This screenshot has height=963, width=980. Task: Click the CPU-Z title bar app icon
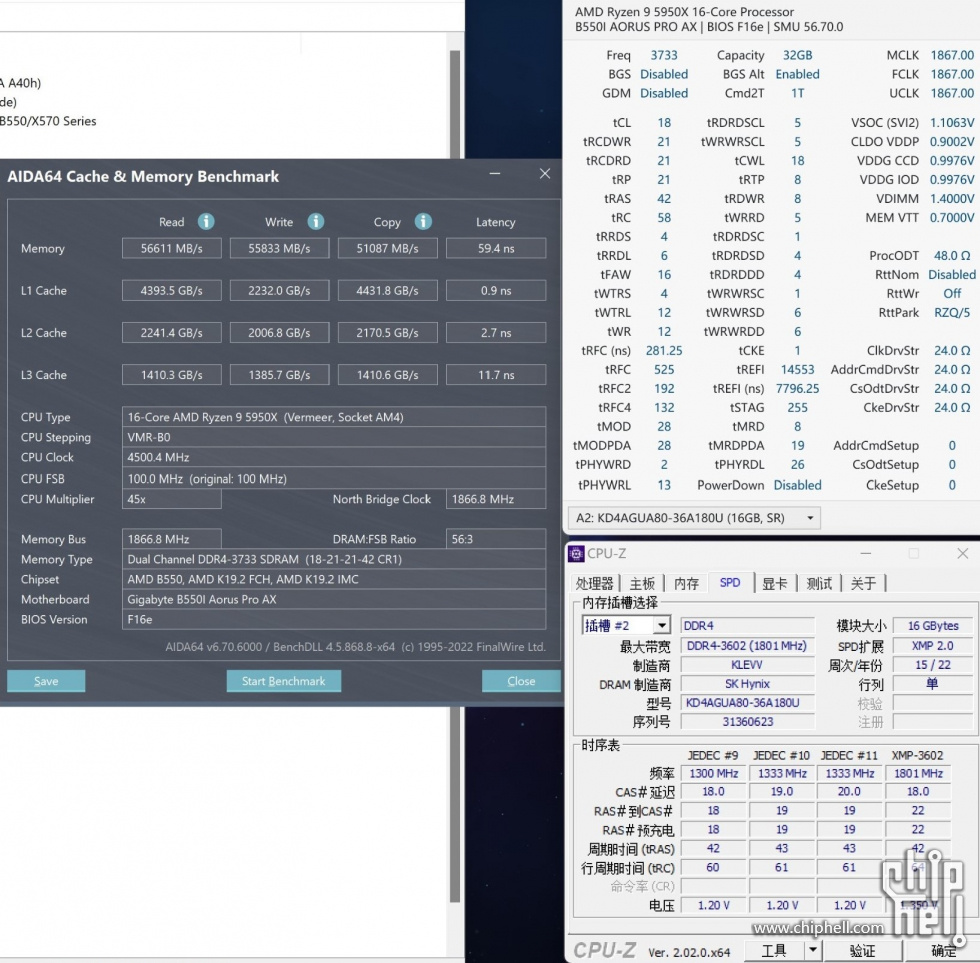pos(576,554)
